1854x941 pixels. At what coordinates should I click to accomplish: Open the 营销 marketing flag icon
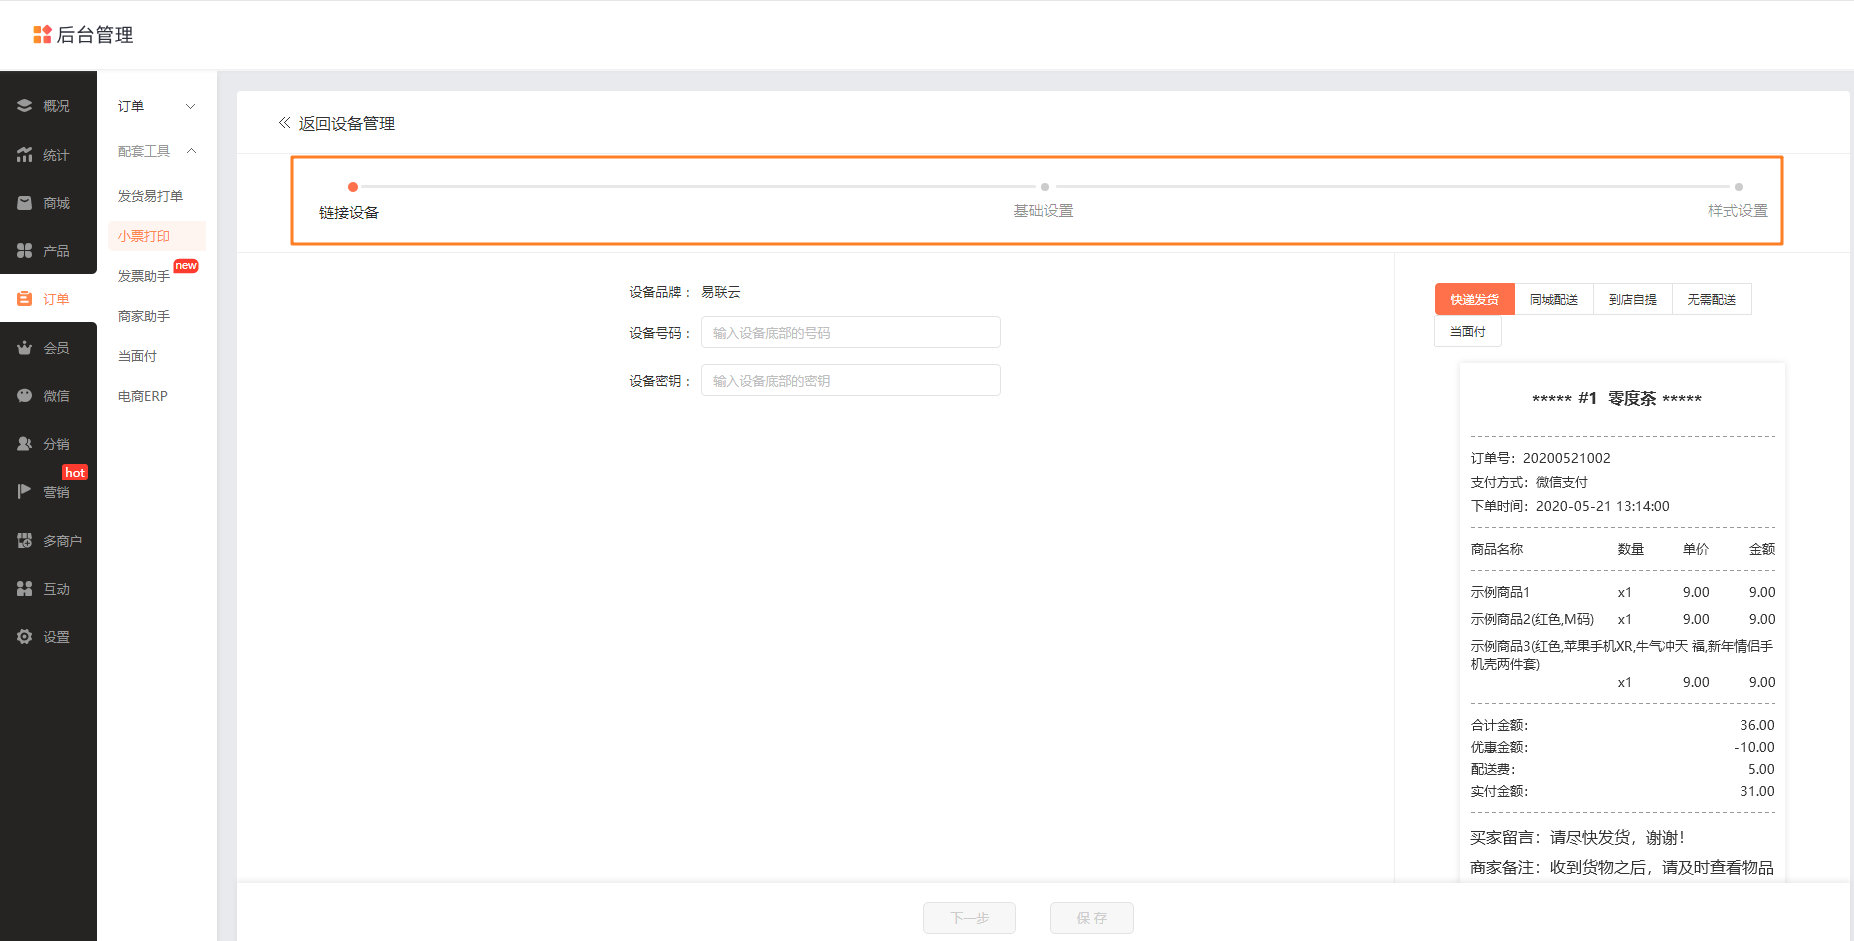(x=25, y=491)
